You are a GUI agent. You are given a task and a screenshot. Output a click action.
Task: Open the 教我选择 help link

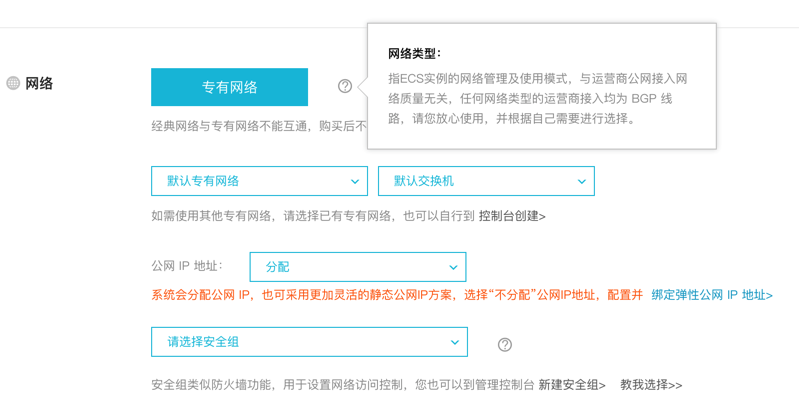pyautogui.click(x=651, y=385)
